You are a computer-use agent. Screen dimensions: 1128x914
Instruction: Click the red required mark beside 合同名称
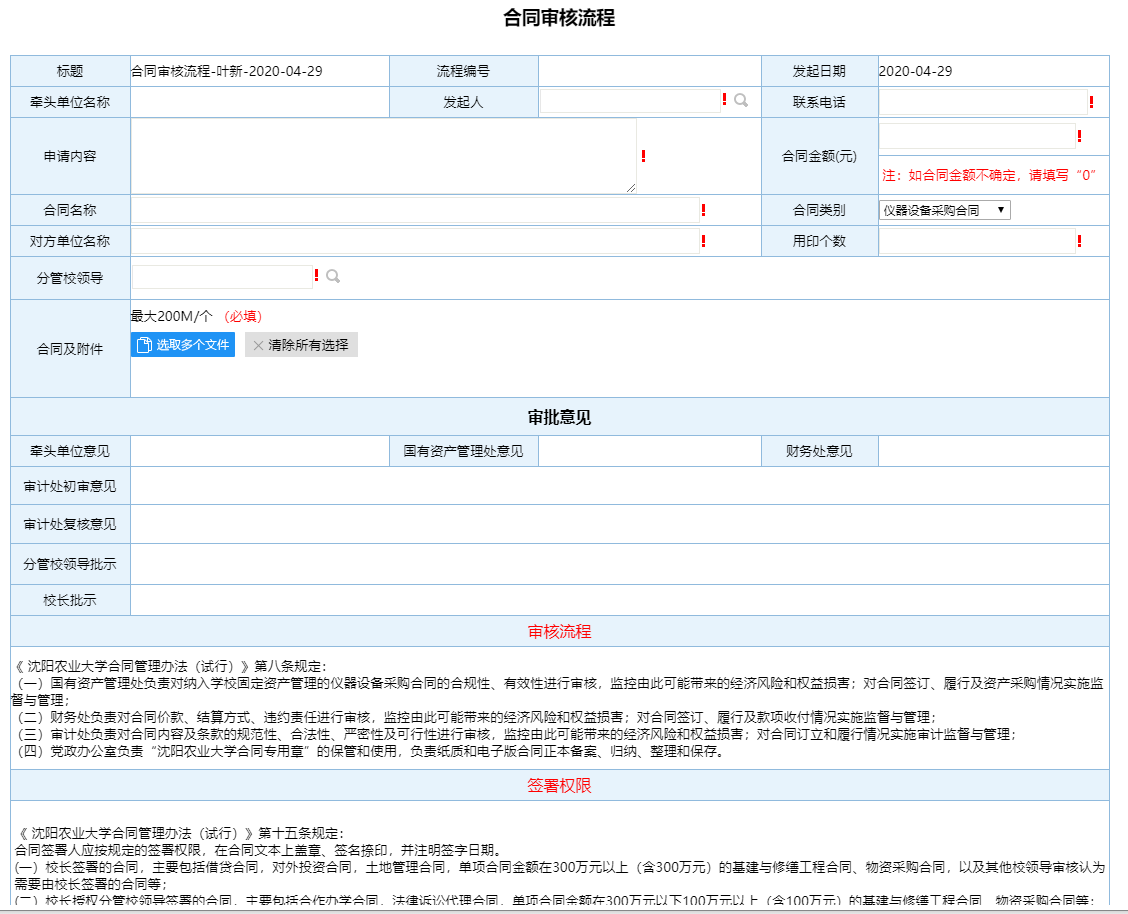coord(703,210)
